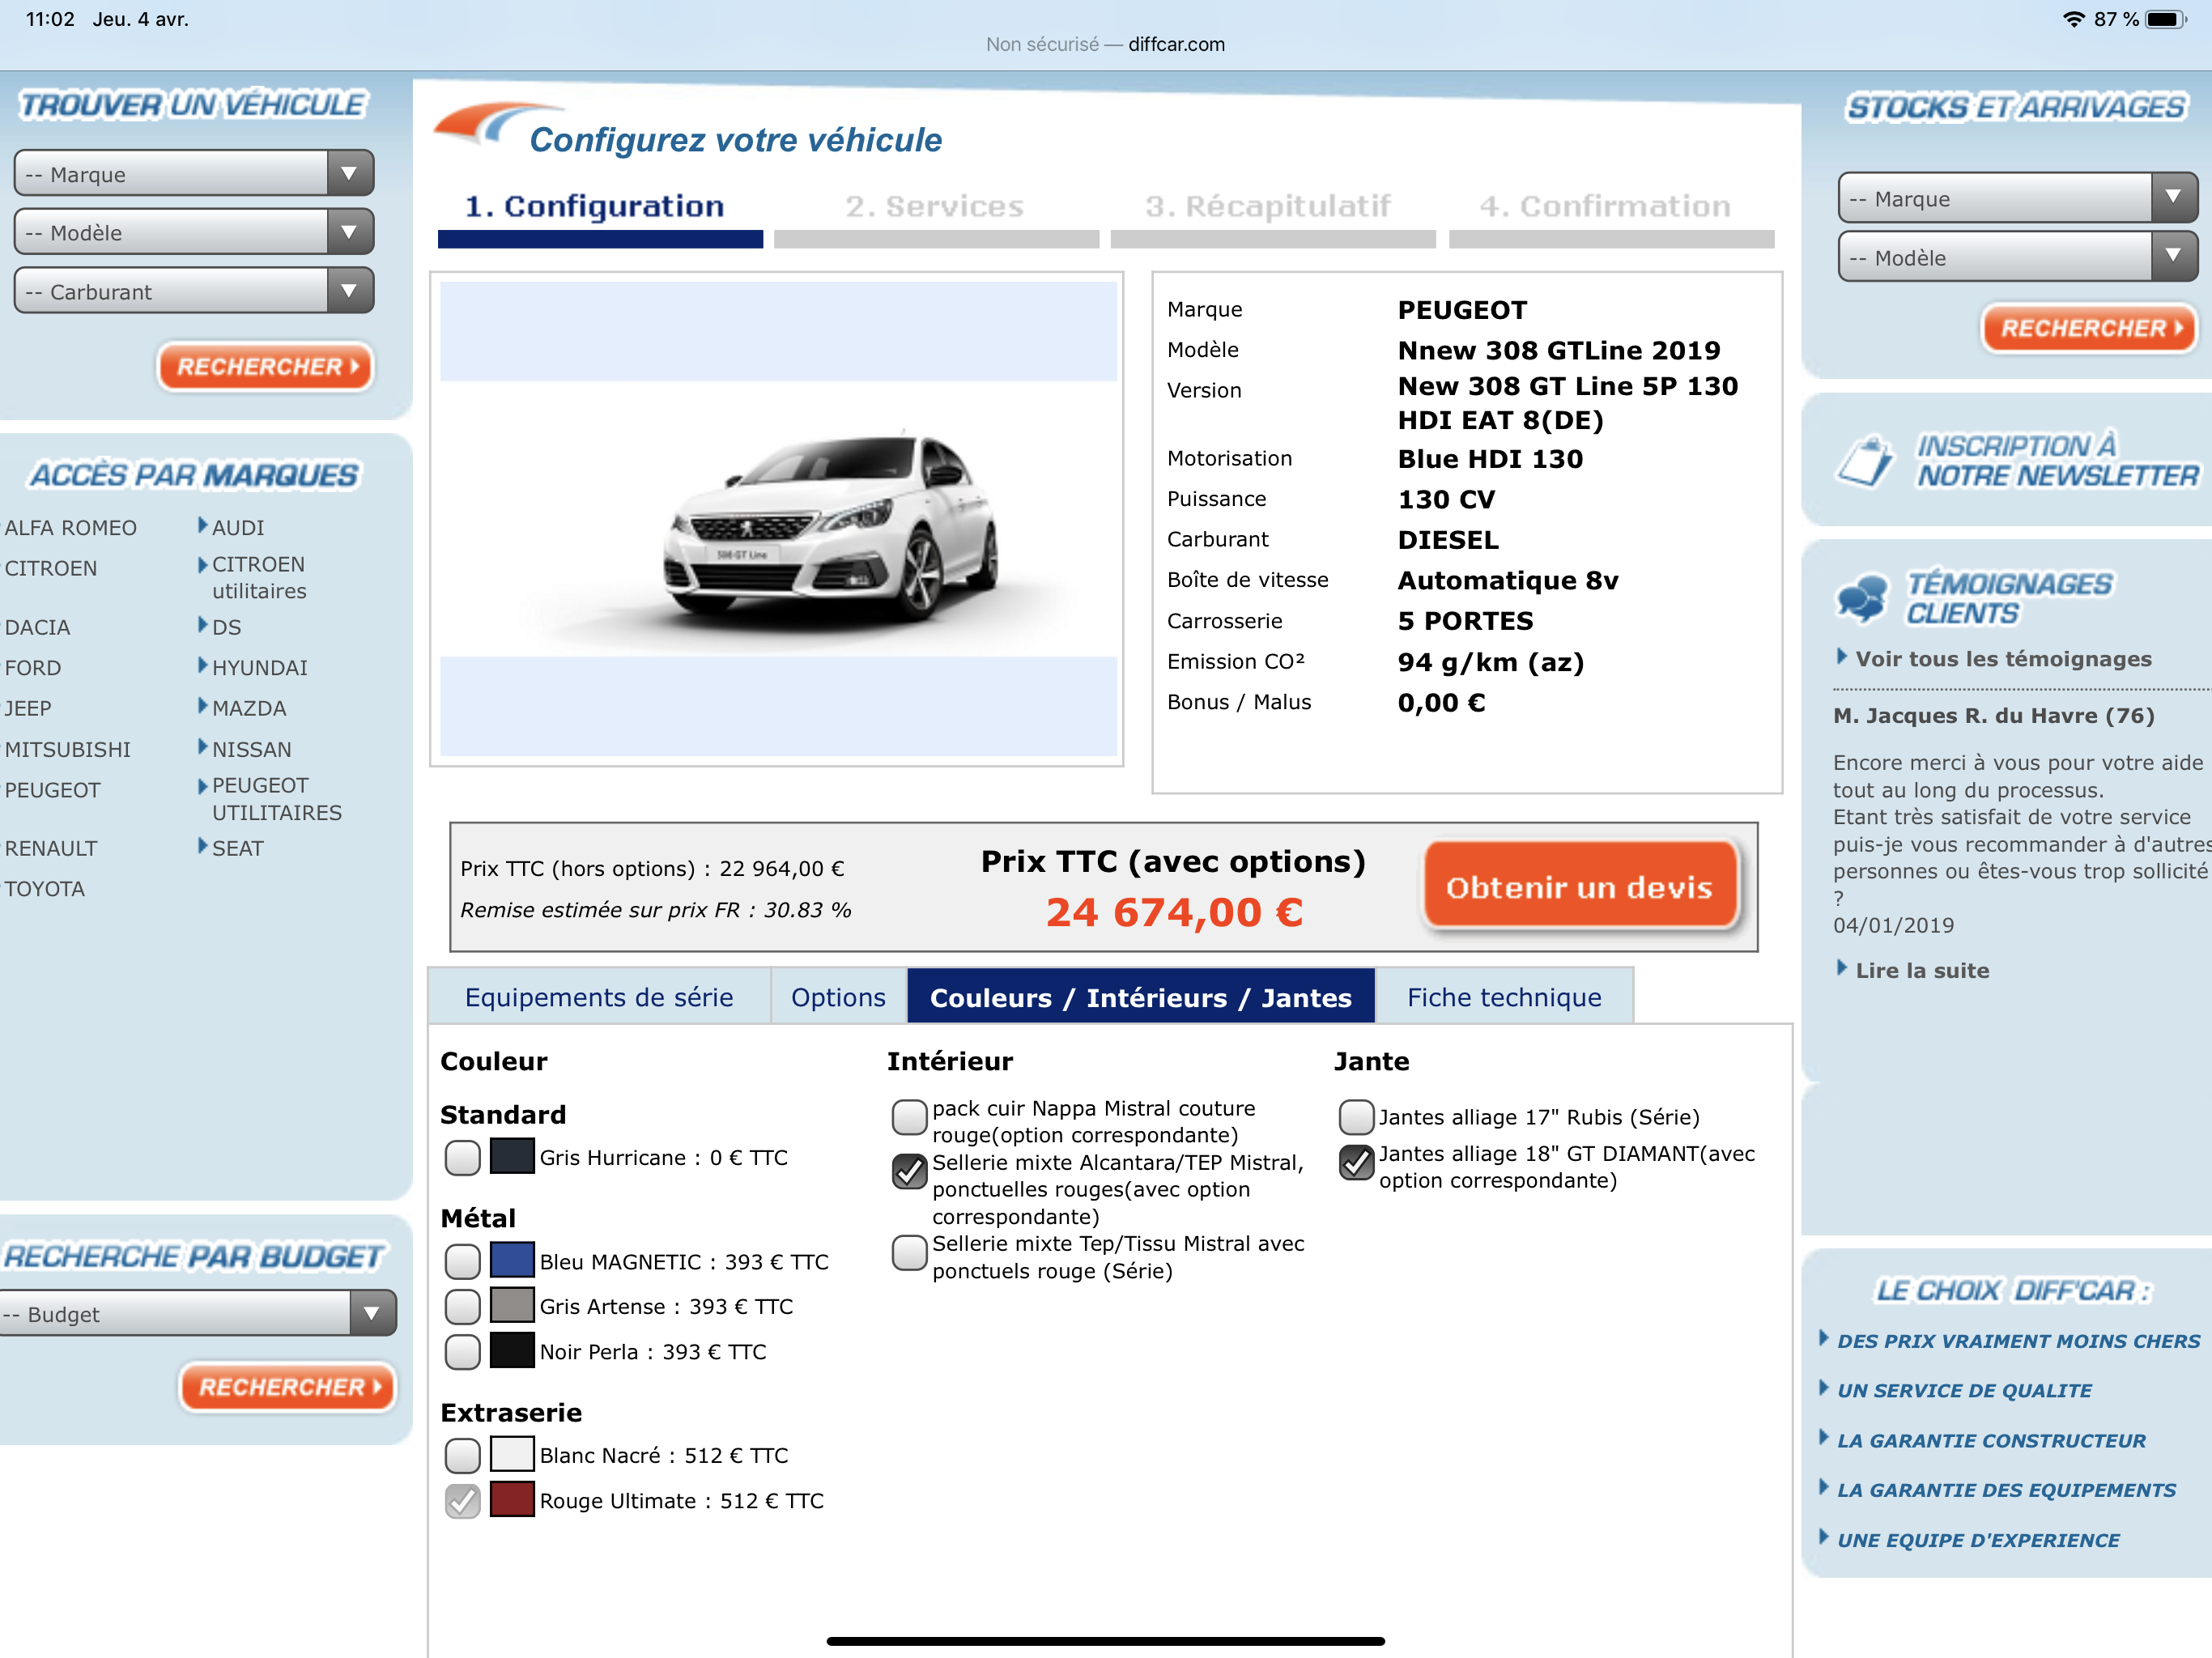This screenshot has width=2212, height=1658.
Task: Click the arrow beside NISSAN brand
Action: coord(203,747)
